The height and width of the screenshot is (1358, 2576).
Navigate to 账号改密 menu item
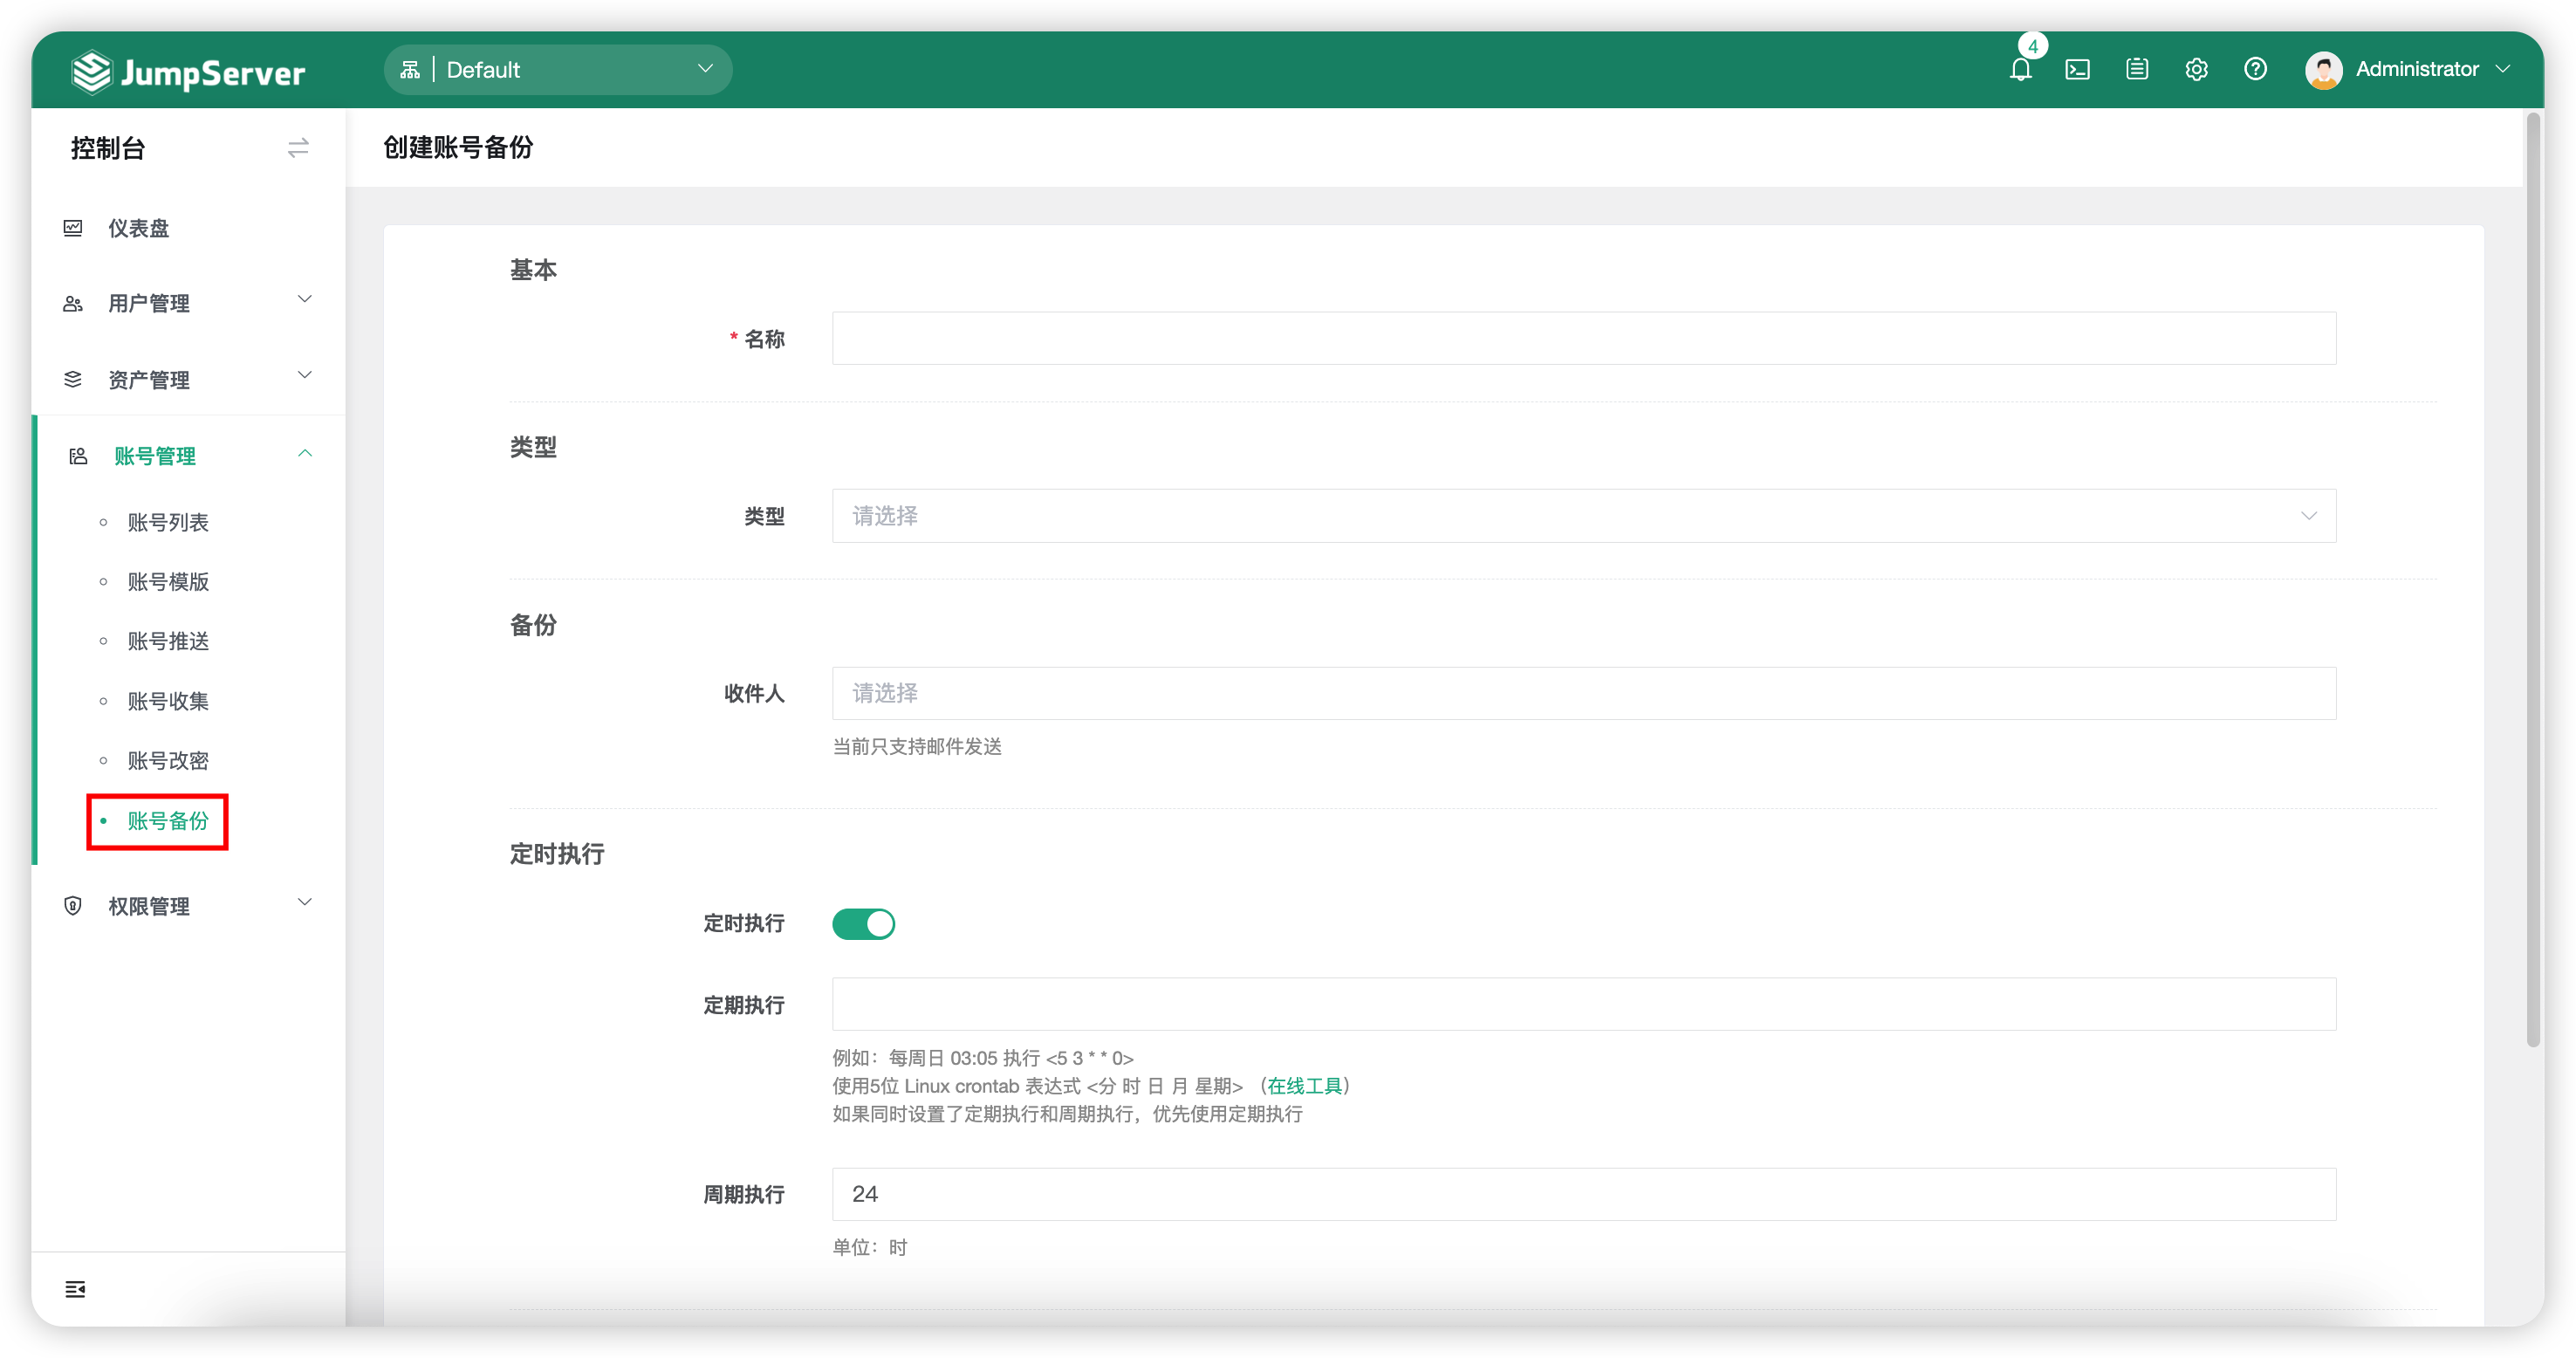(x=168, y=760)
